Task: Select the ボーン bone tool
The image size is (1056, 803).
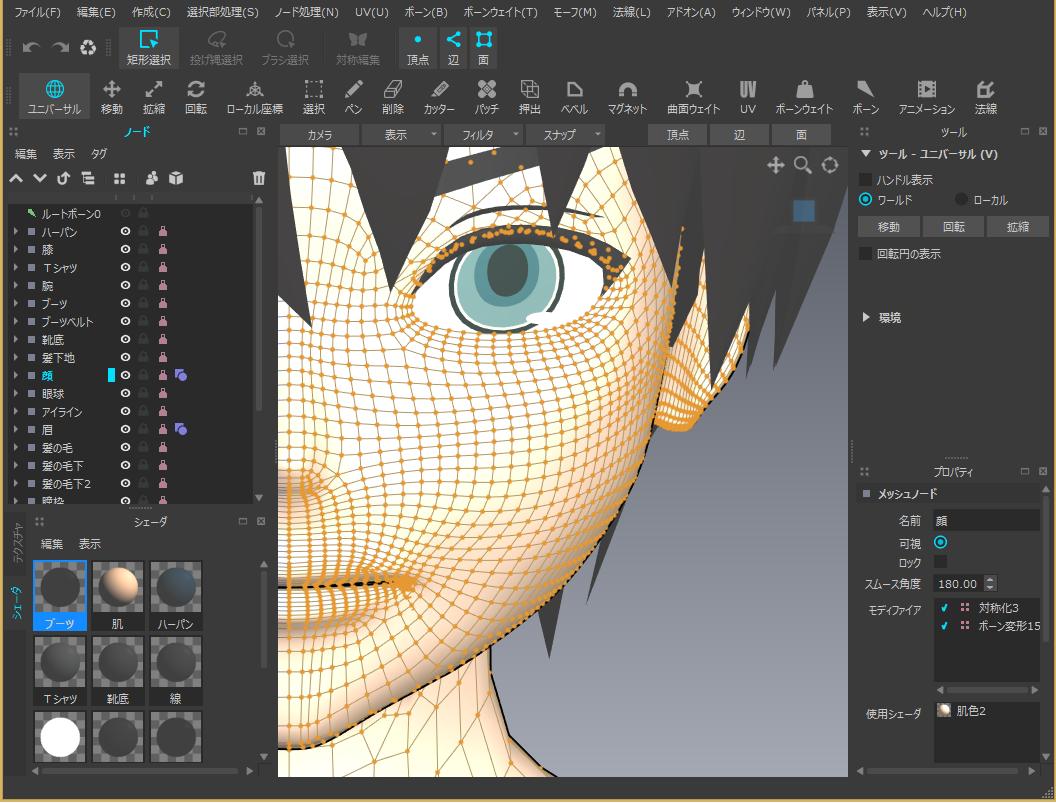Action: point(865,96)
